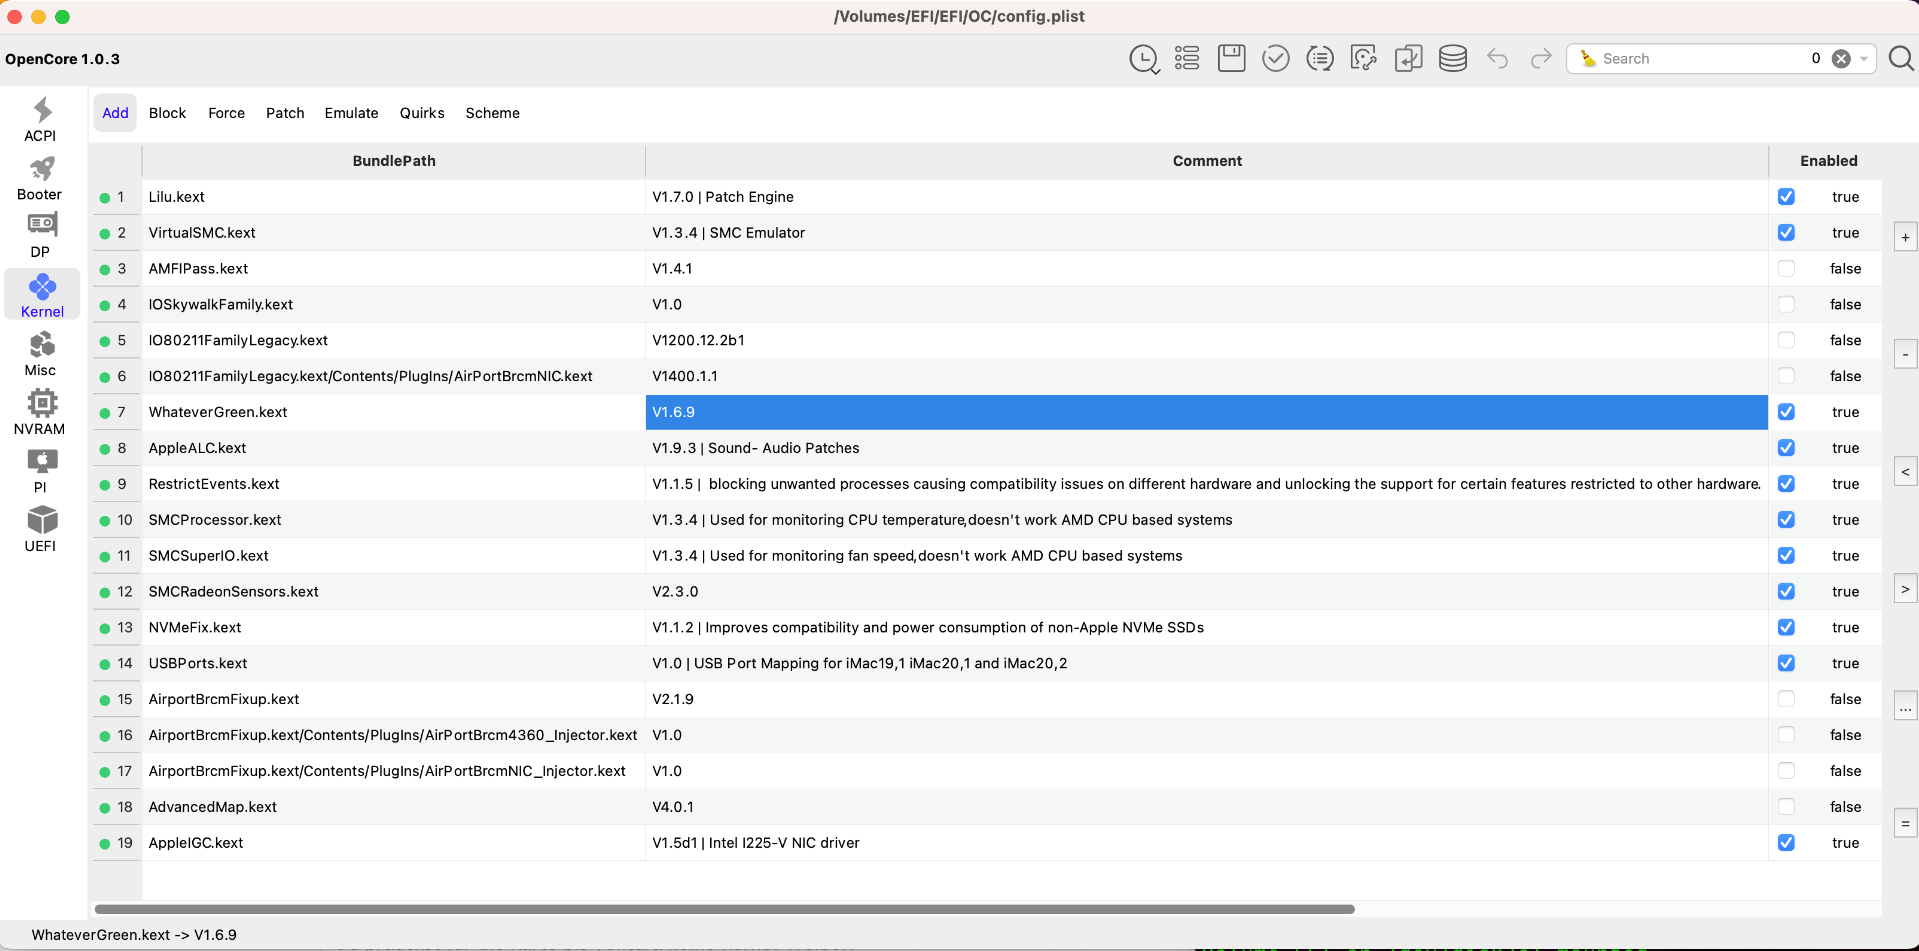Open the Booter section
Image resolution: width=1919 pixels, height=951 pixels.
point(41,179)
